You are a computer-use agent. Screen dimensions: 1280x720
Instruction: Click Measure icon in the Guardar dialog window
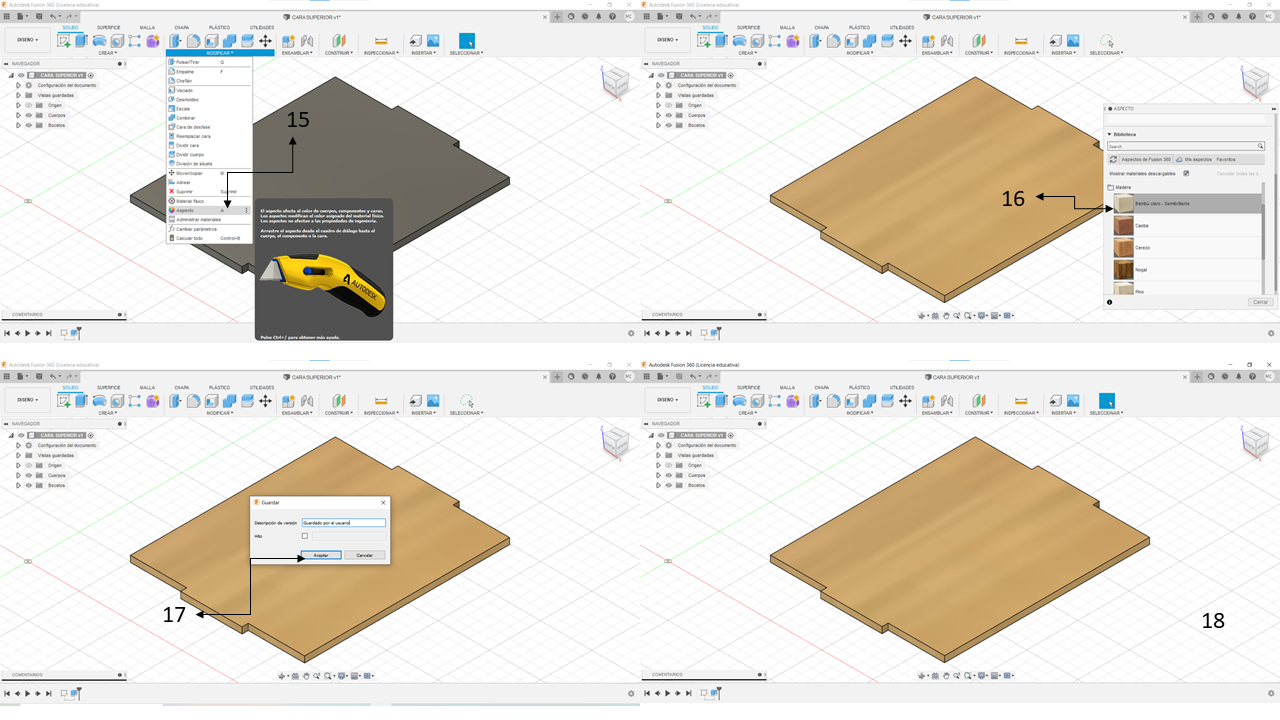[381, 401]
